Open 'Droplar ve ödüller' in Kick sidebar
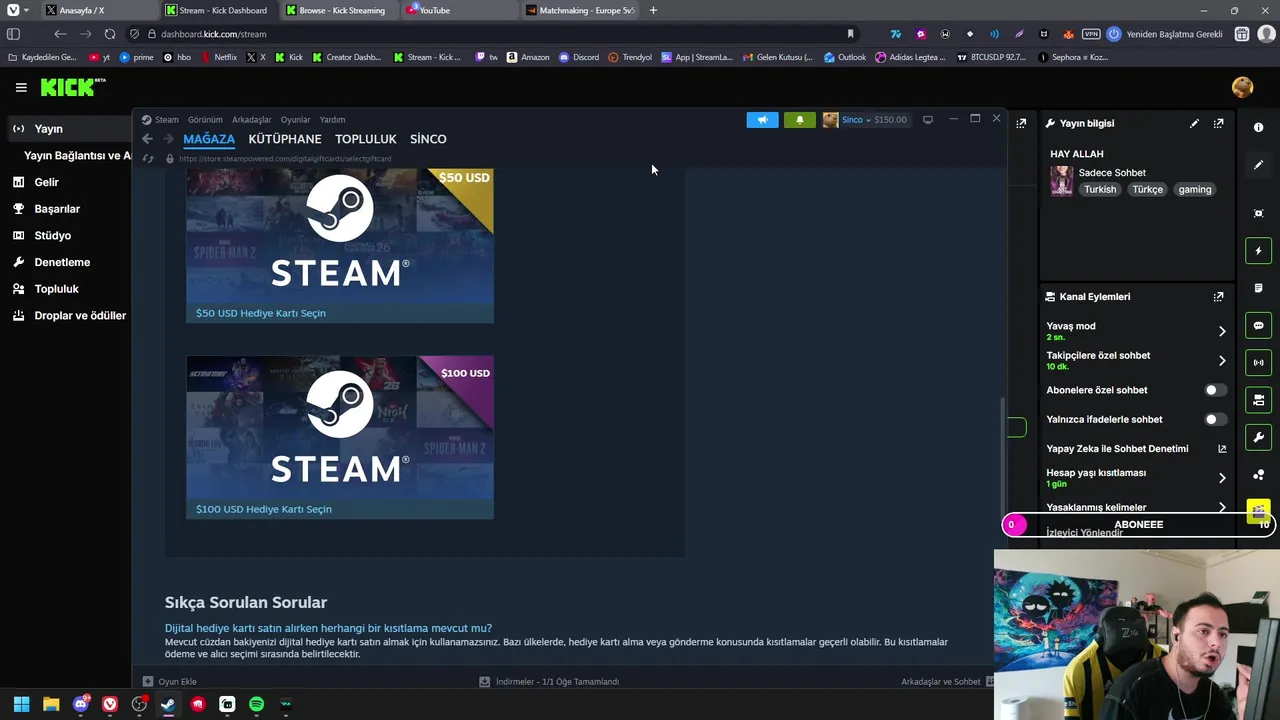Viewport: 1280px width, 720px height. point(70,316)
